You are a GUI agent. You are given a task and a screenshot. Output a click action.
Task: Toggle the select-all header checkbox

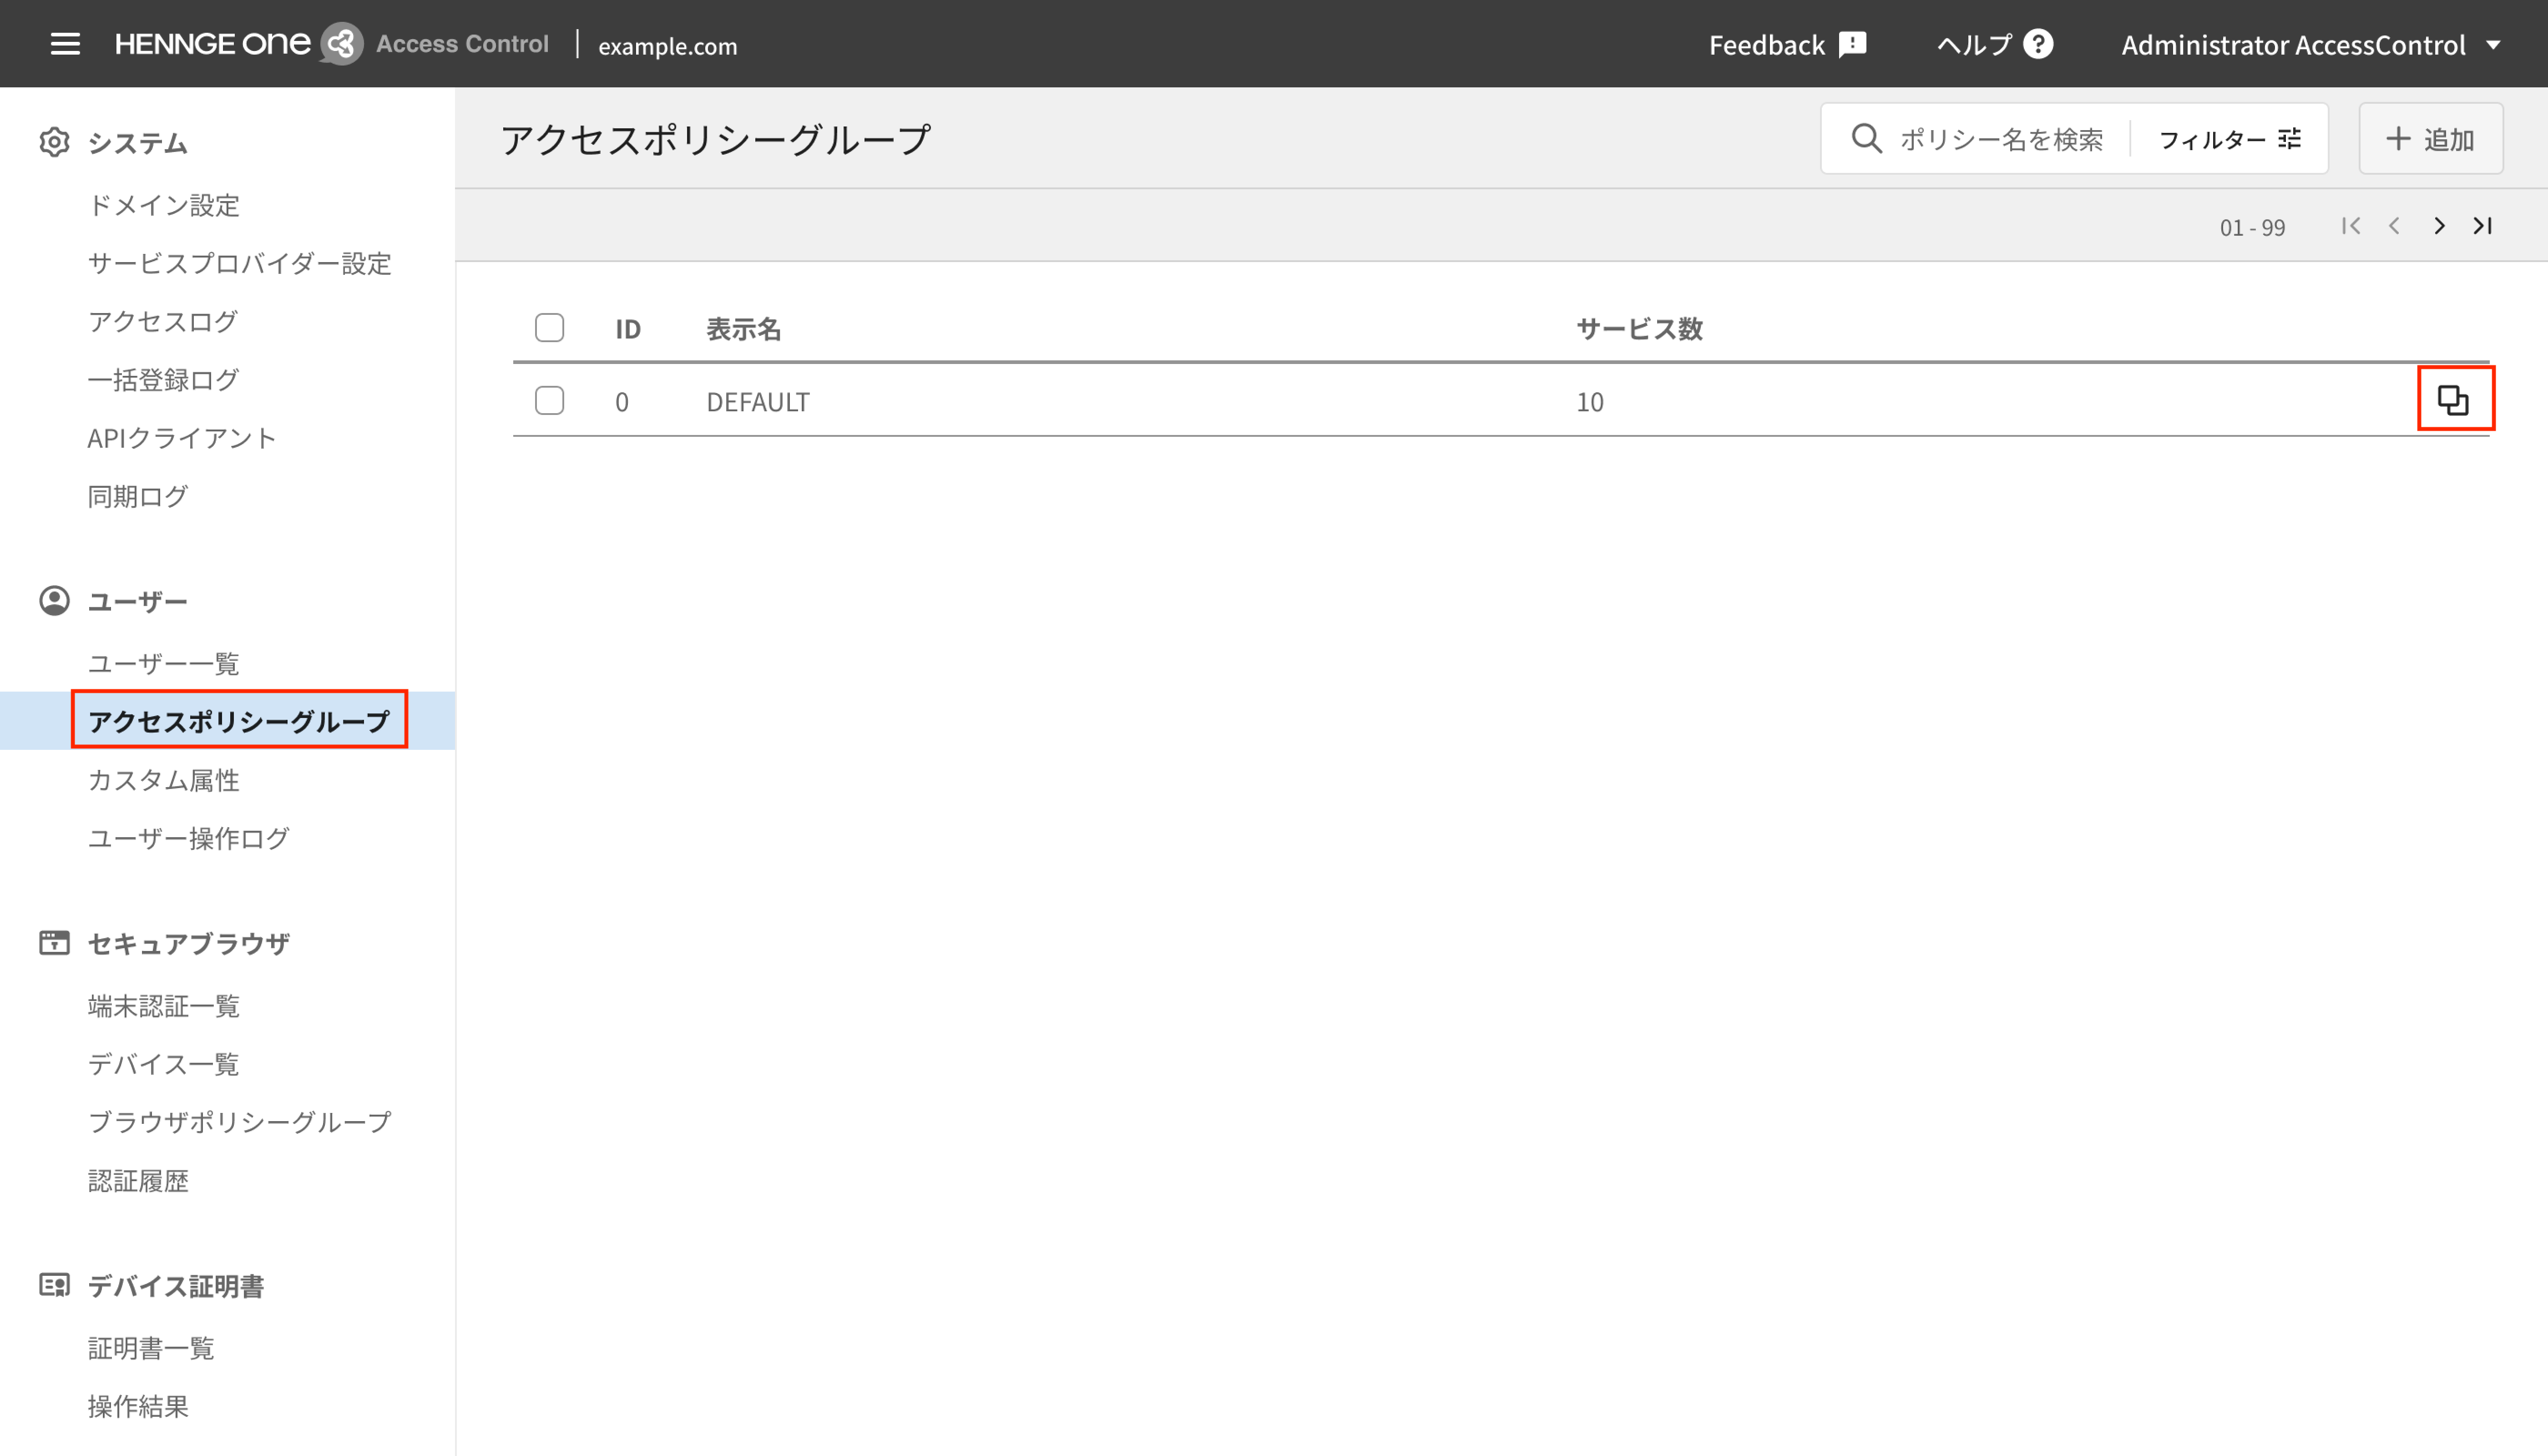[549, 328]
